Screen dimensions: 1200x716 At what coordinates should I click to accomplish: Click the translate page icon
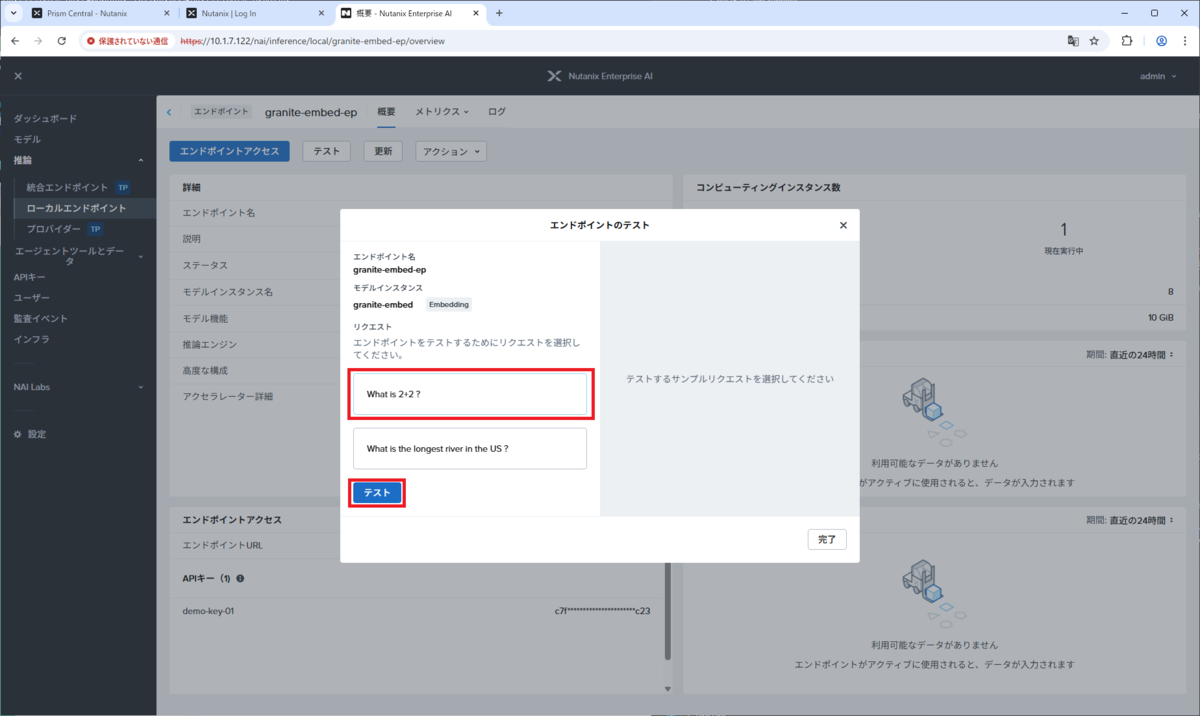pyautogui.click(x=1072, y=41)
